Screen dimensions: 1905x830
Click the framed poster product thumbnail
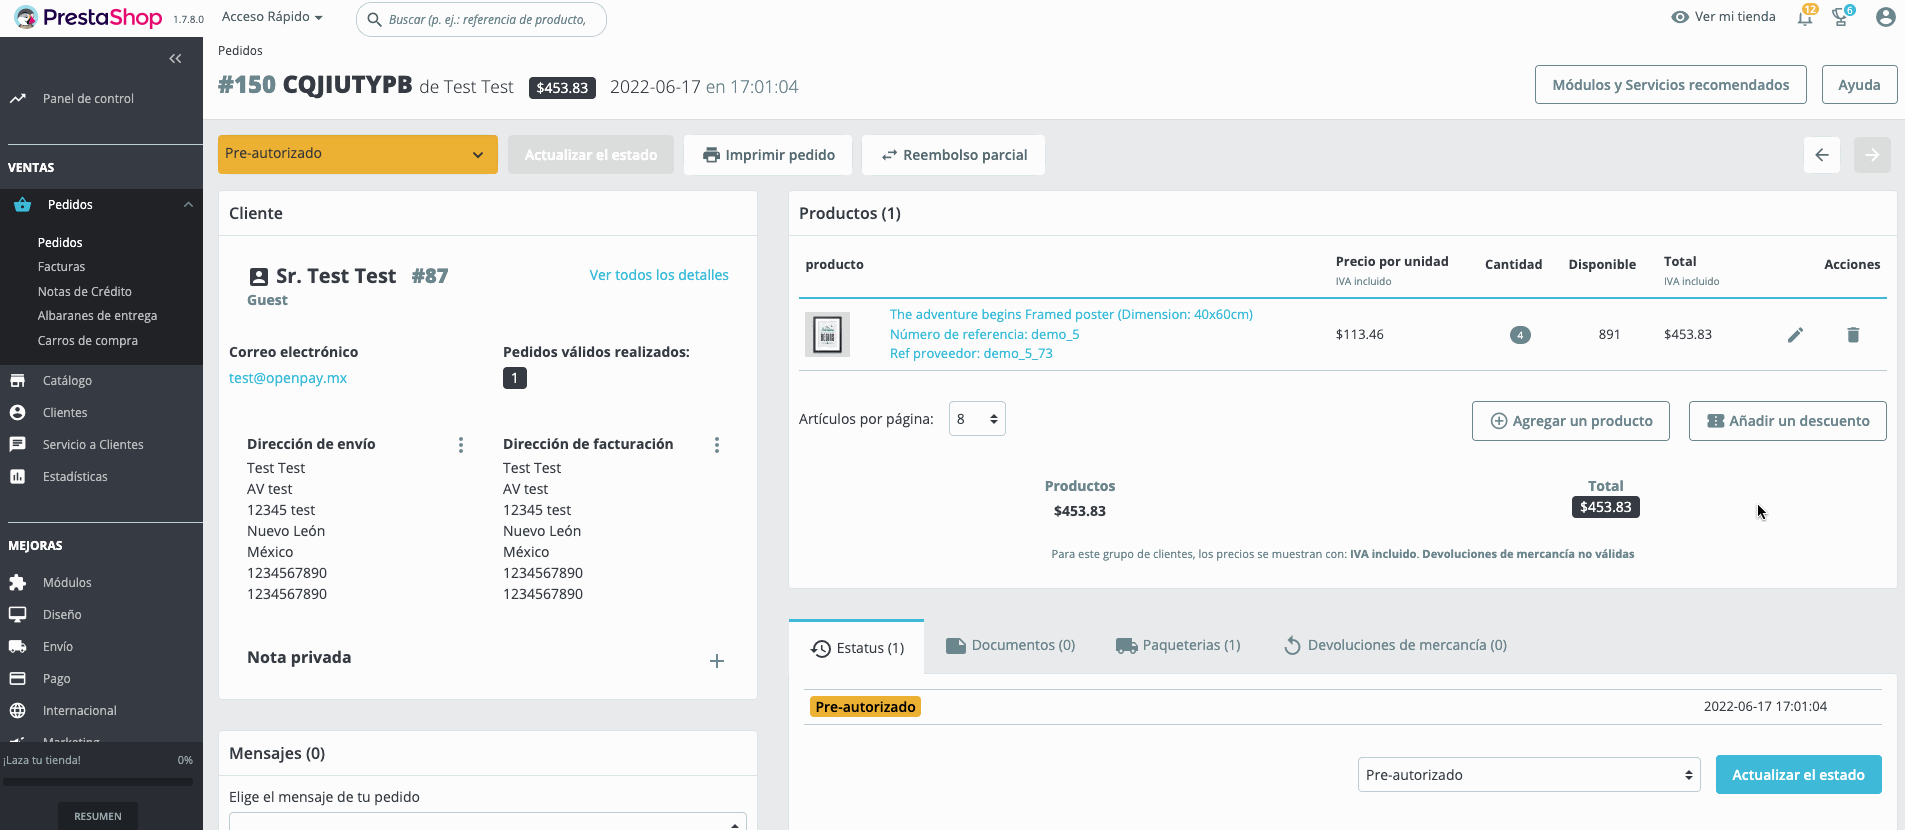click(827, 335)
